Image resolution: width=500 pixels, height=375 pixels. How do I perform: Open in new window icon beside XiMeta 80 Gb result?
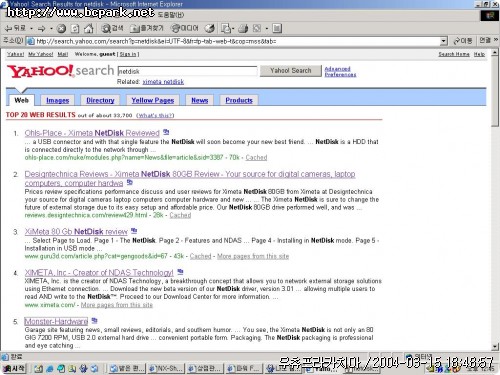[x=134, y=231]
